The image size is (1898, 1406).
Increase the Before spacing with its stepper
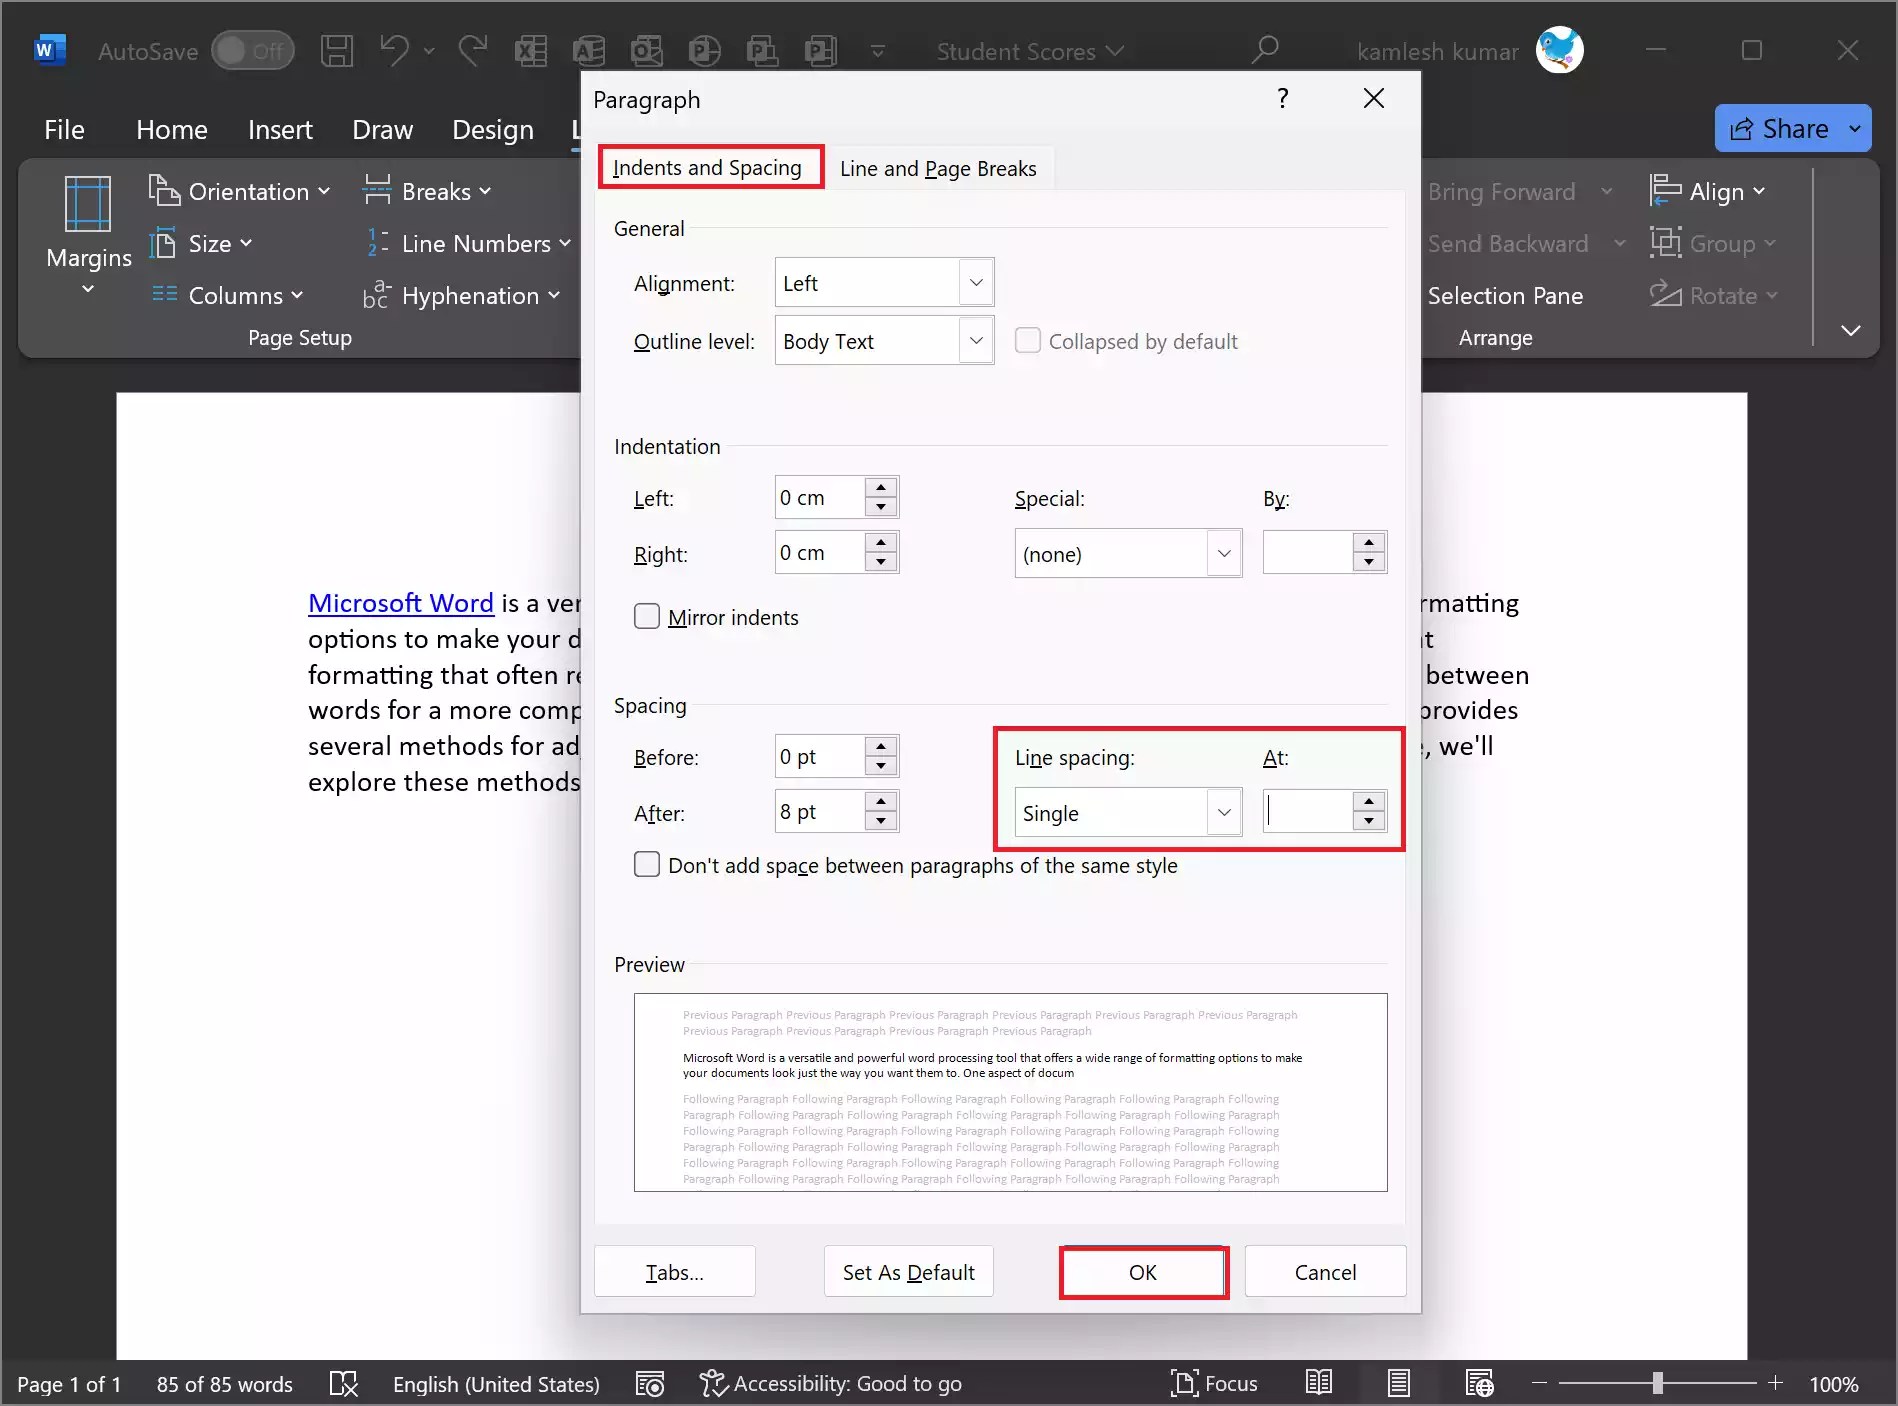[879, 748]
